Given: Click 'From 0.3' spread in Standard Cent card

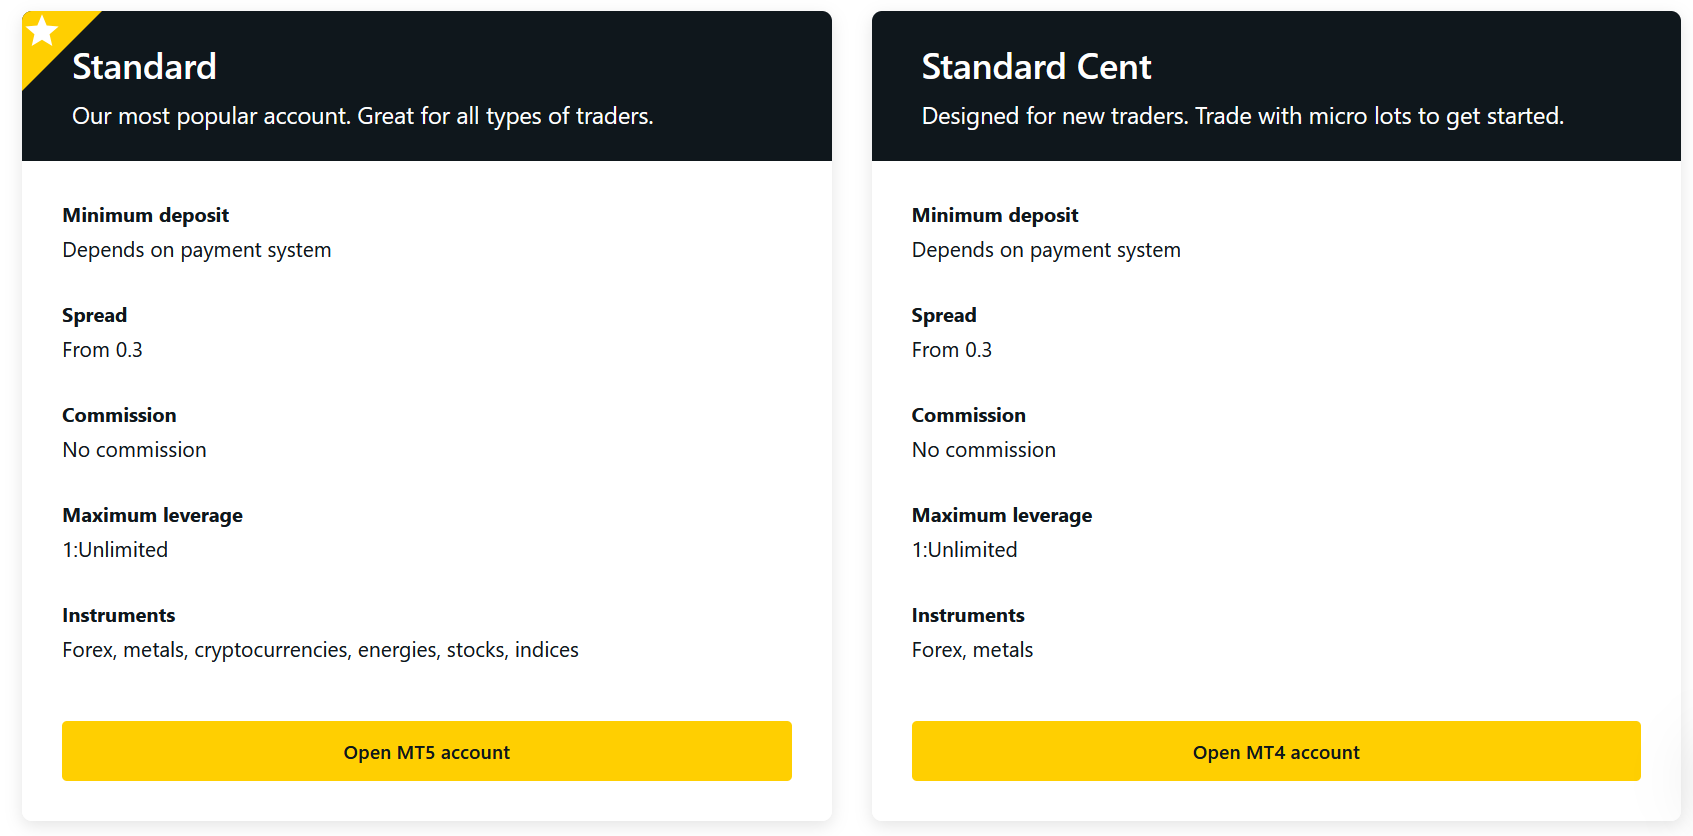Looking at the screenshot, I should [x=952, y=350].
